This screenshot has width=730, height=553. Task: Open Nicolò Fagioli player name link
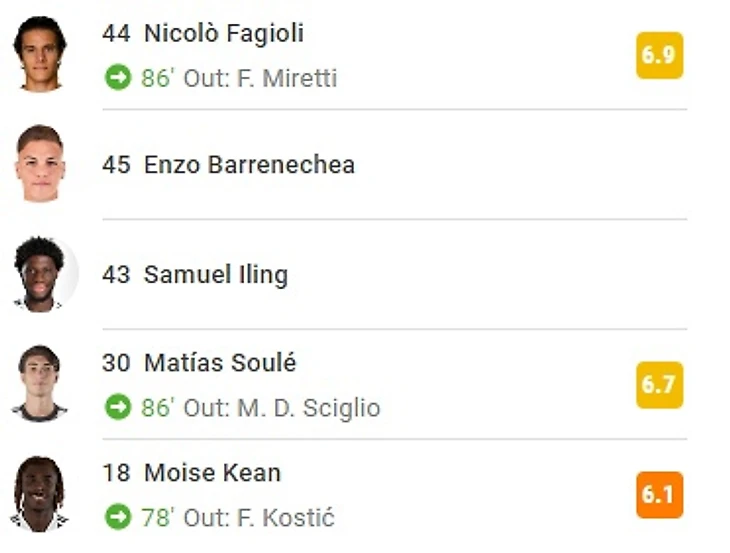(223, 33)
